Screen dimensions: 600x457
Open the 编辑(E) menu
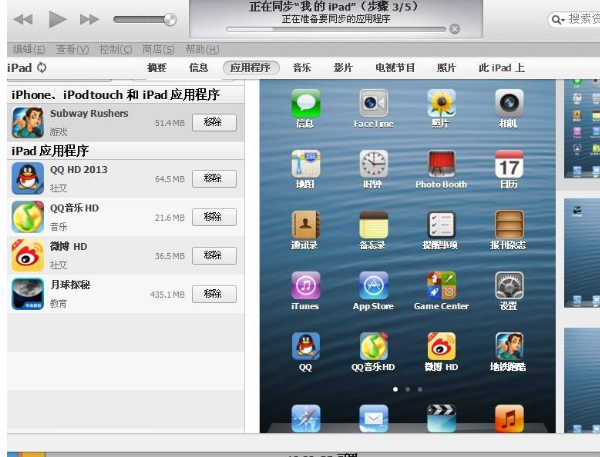(29, 49)
